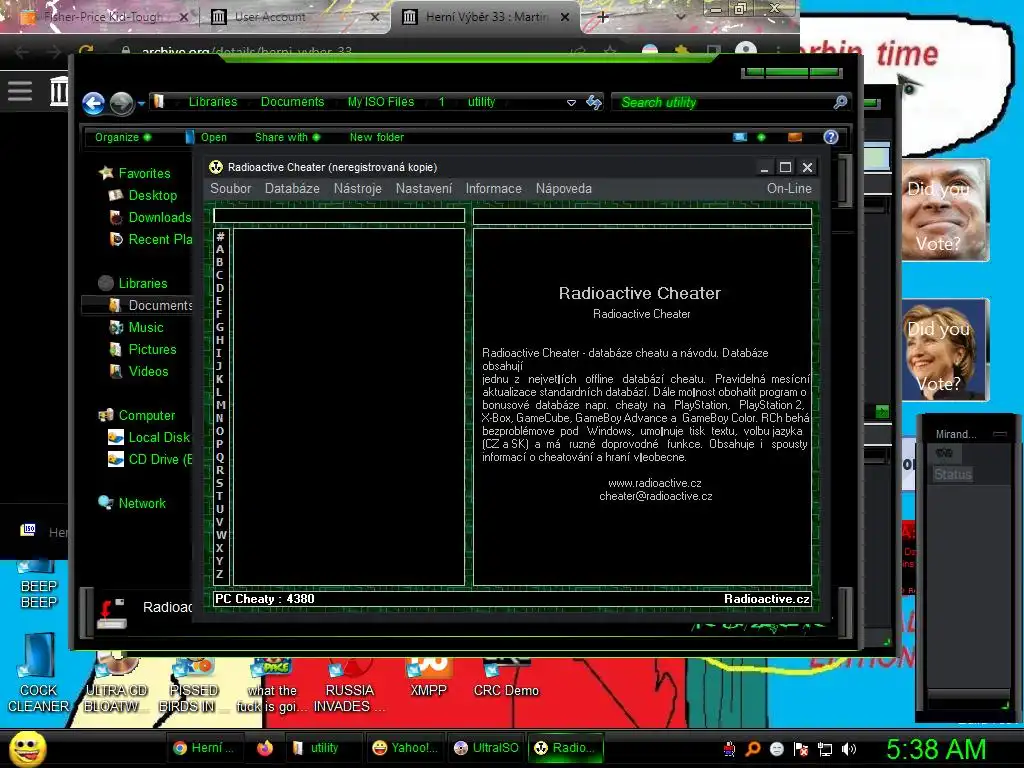The width and height of the screenshot is (1024, 768).
Task: Switch to Yahoo! taskbar button
Action: 404,748
